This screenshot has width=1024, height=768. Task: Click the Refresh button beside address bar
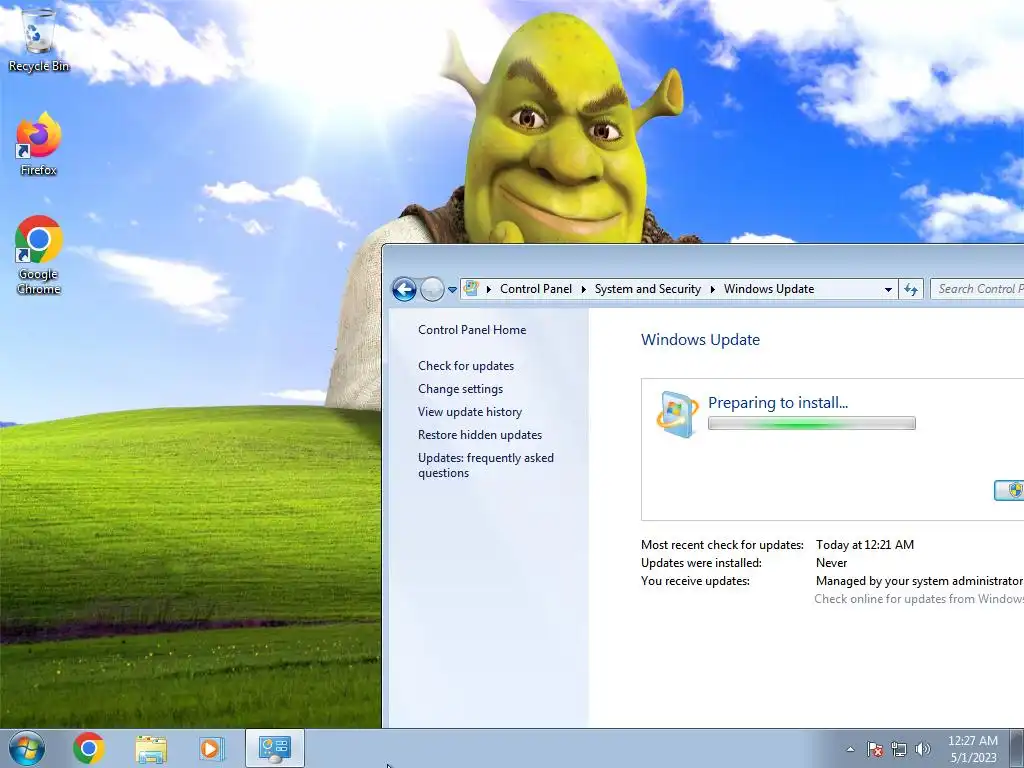tap(911, 289)
